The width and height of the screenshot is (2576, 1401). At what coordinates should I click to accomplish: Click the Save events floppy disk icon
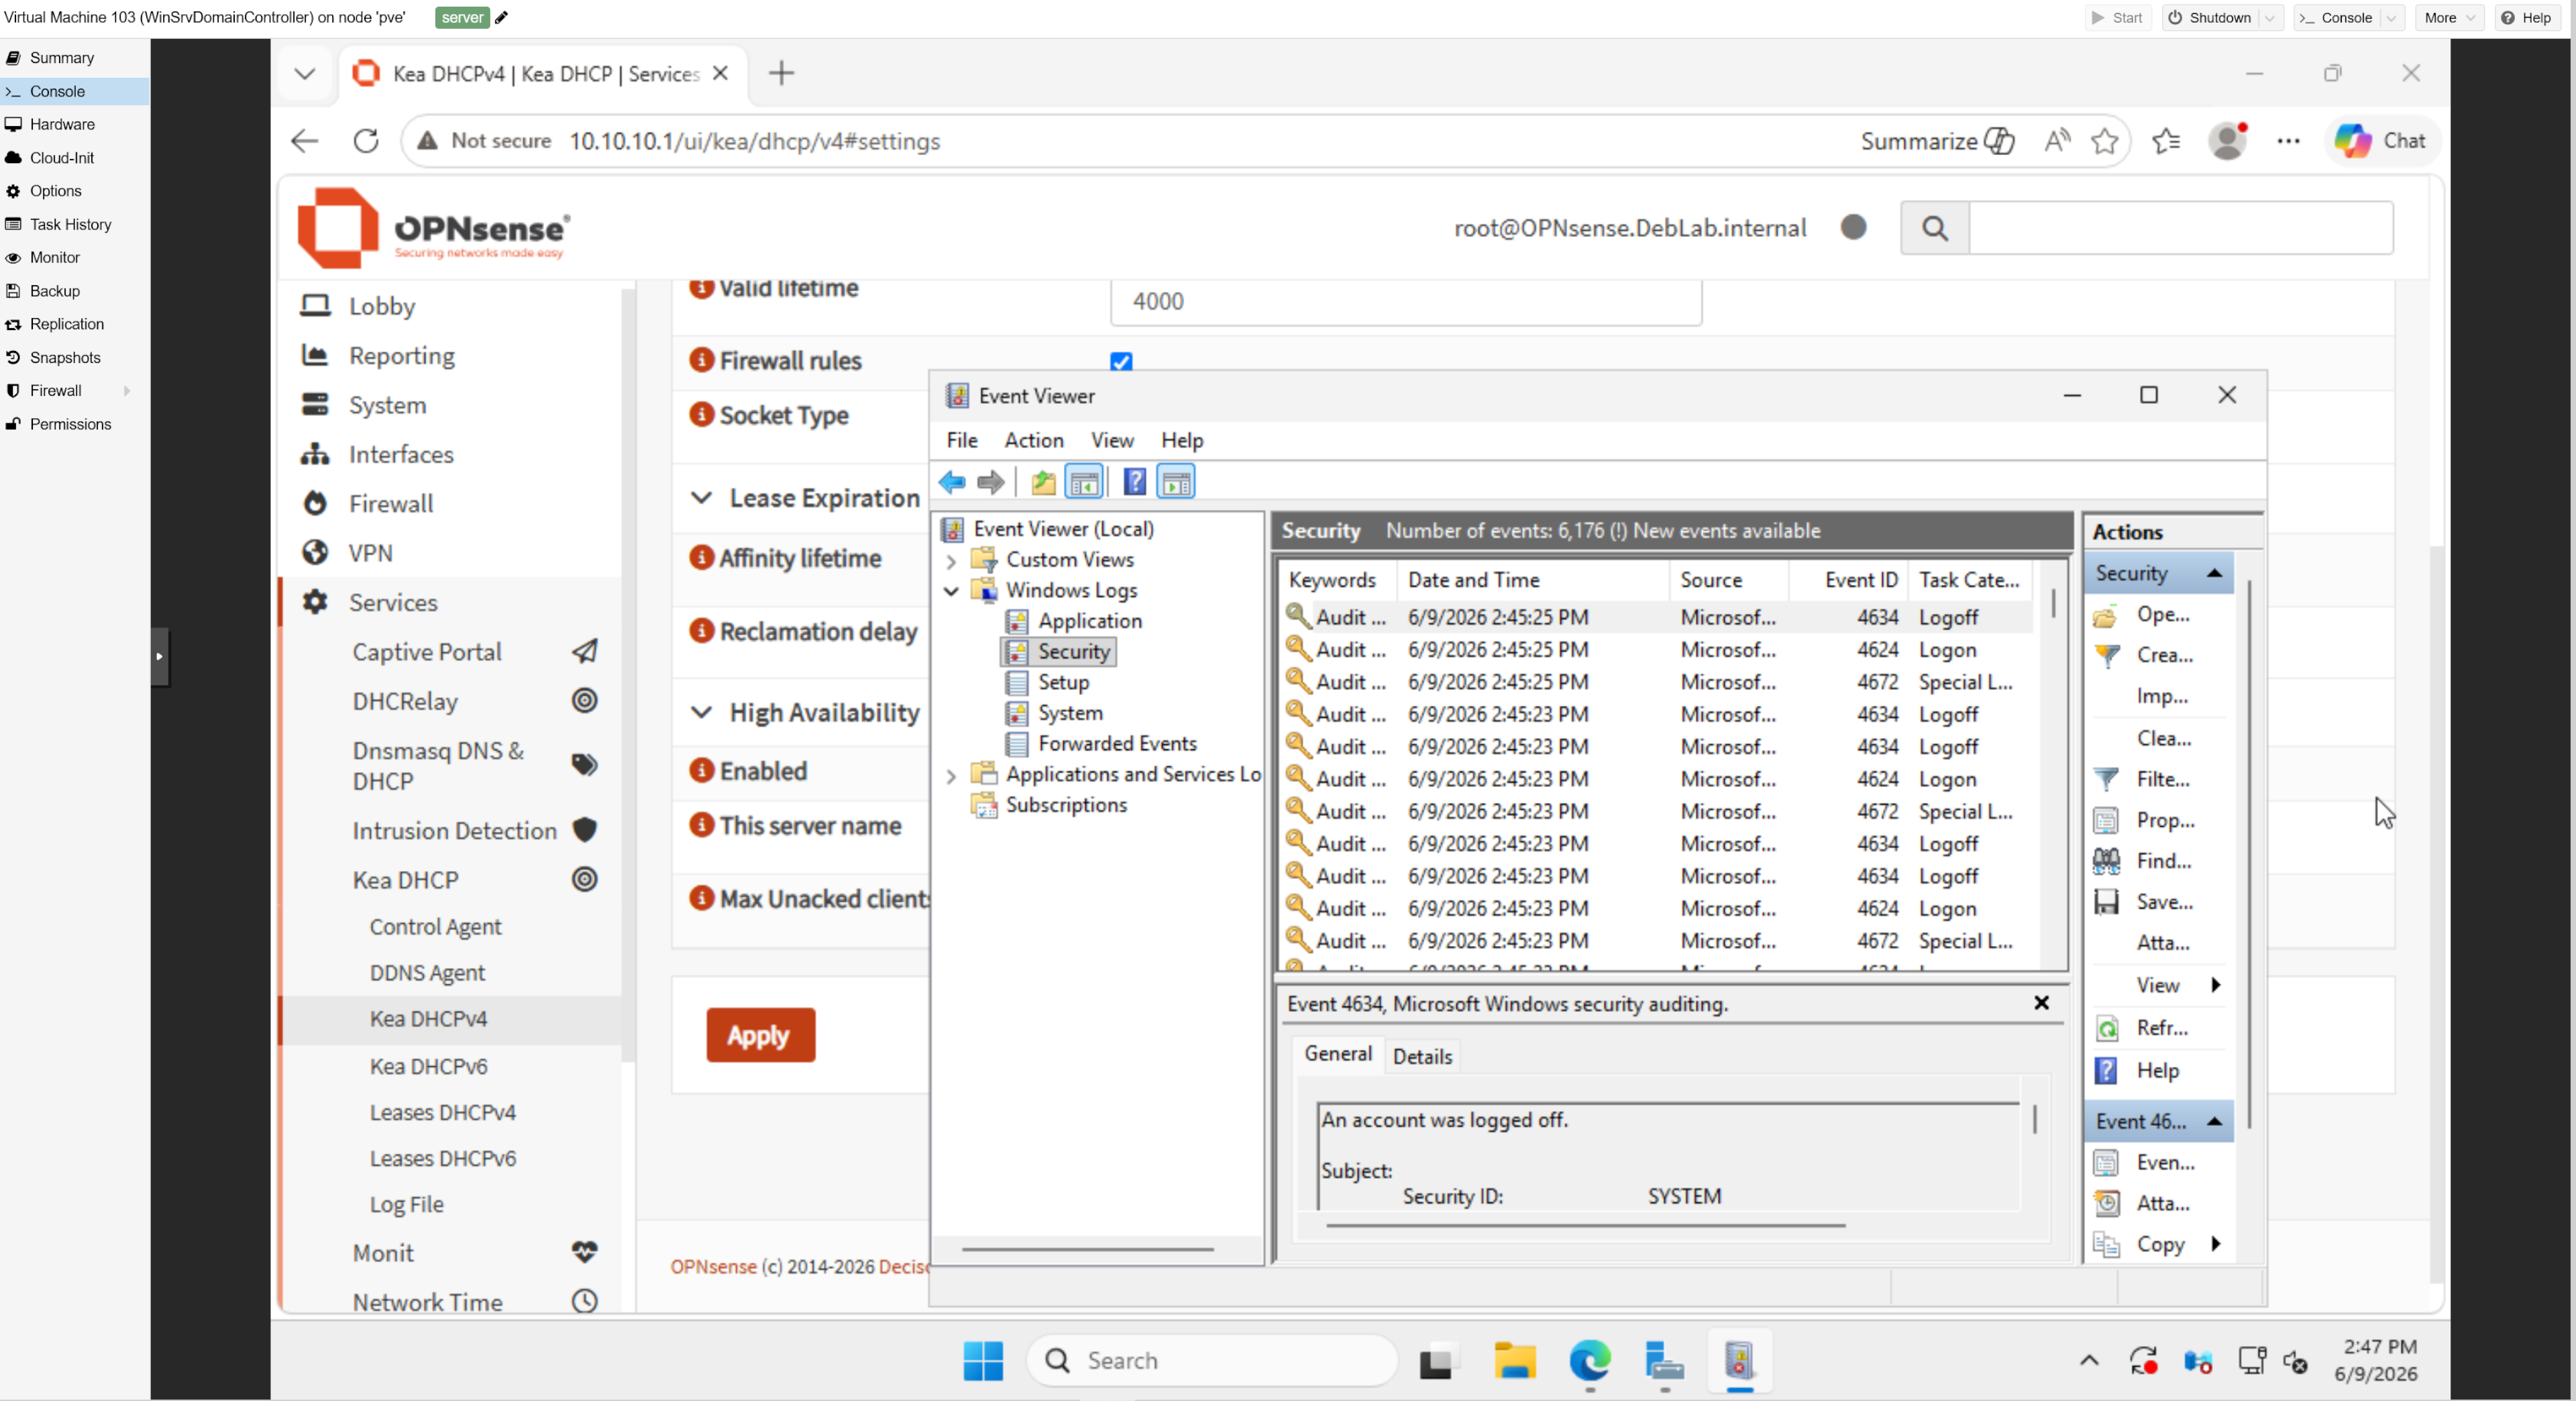click(2106, 901)
